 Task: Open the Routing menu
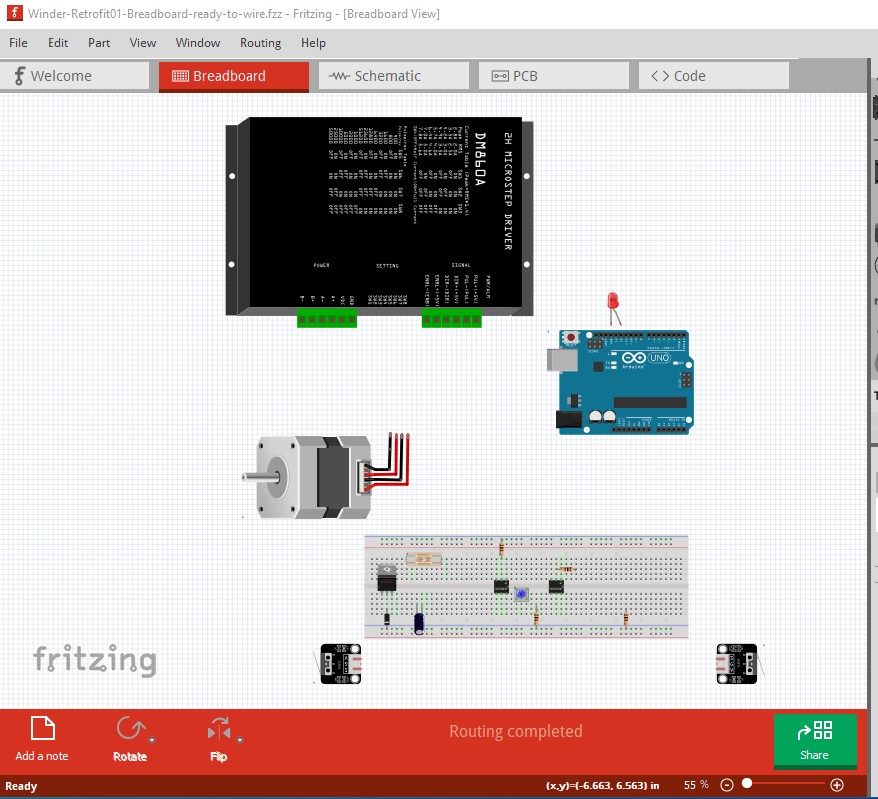[x=260, y=43]
